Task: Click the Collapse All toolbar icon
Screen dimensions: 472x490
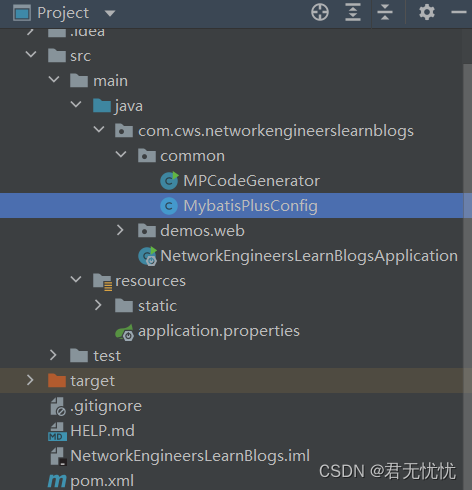Action: (x=385, y=13)
